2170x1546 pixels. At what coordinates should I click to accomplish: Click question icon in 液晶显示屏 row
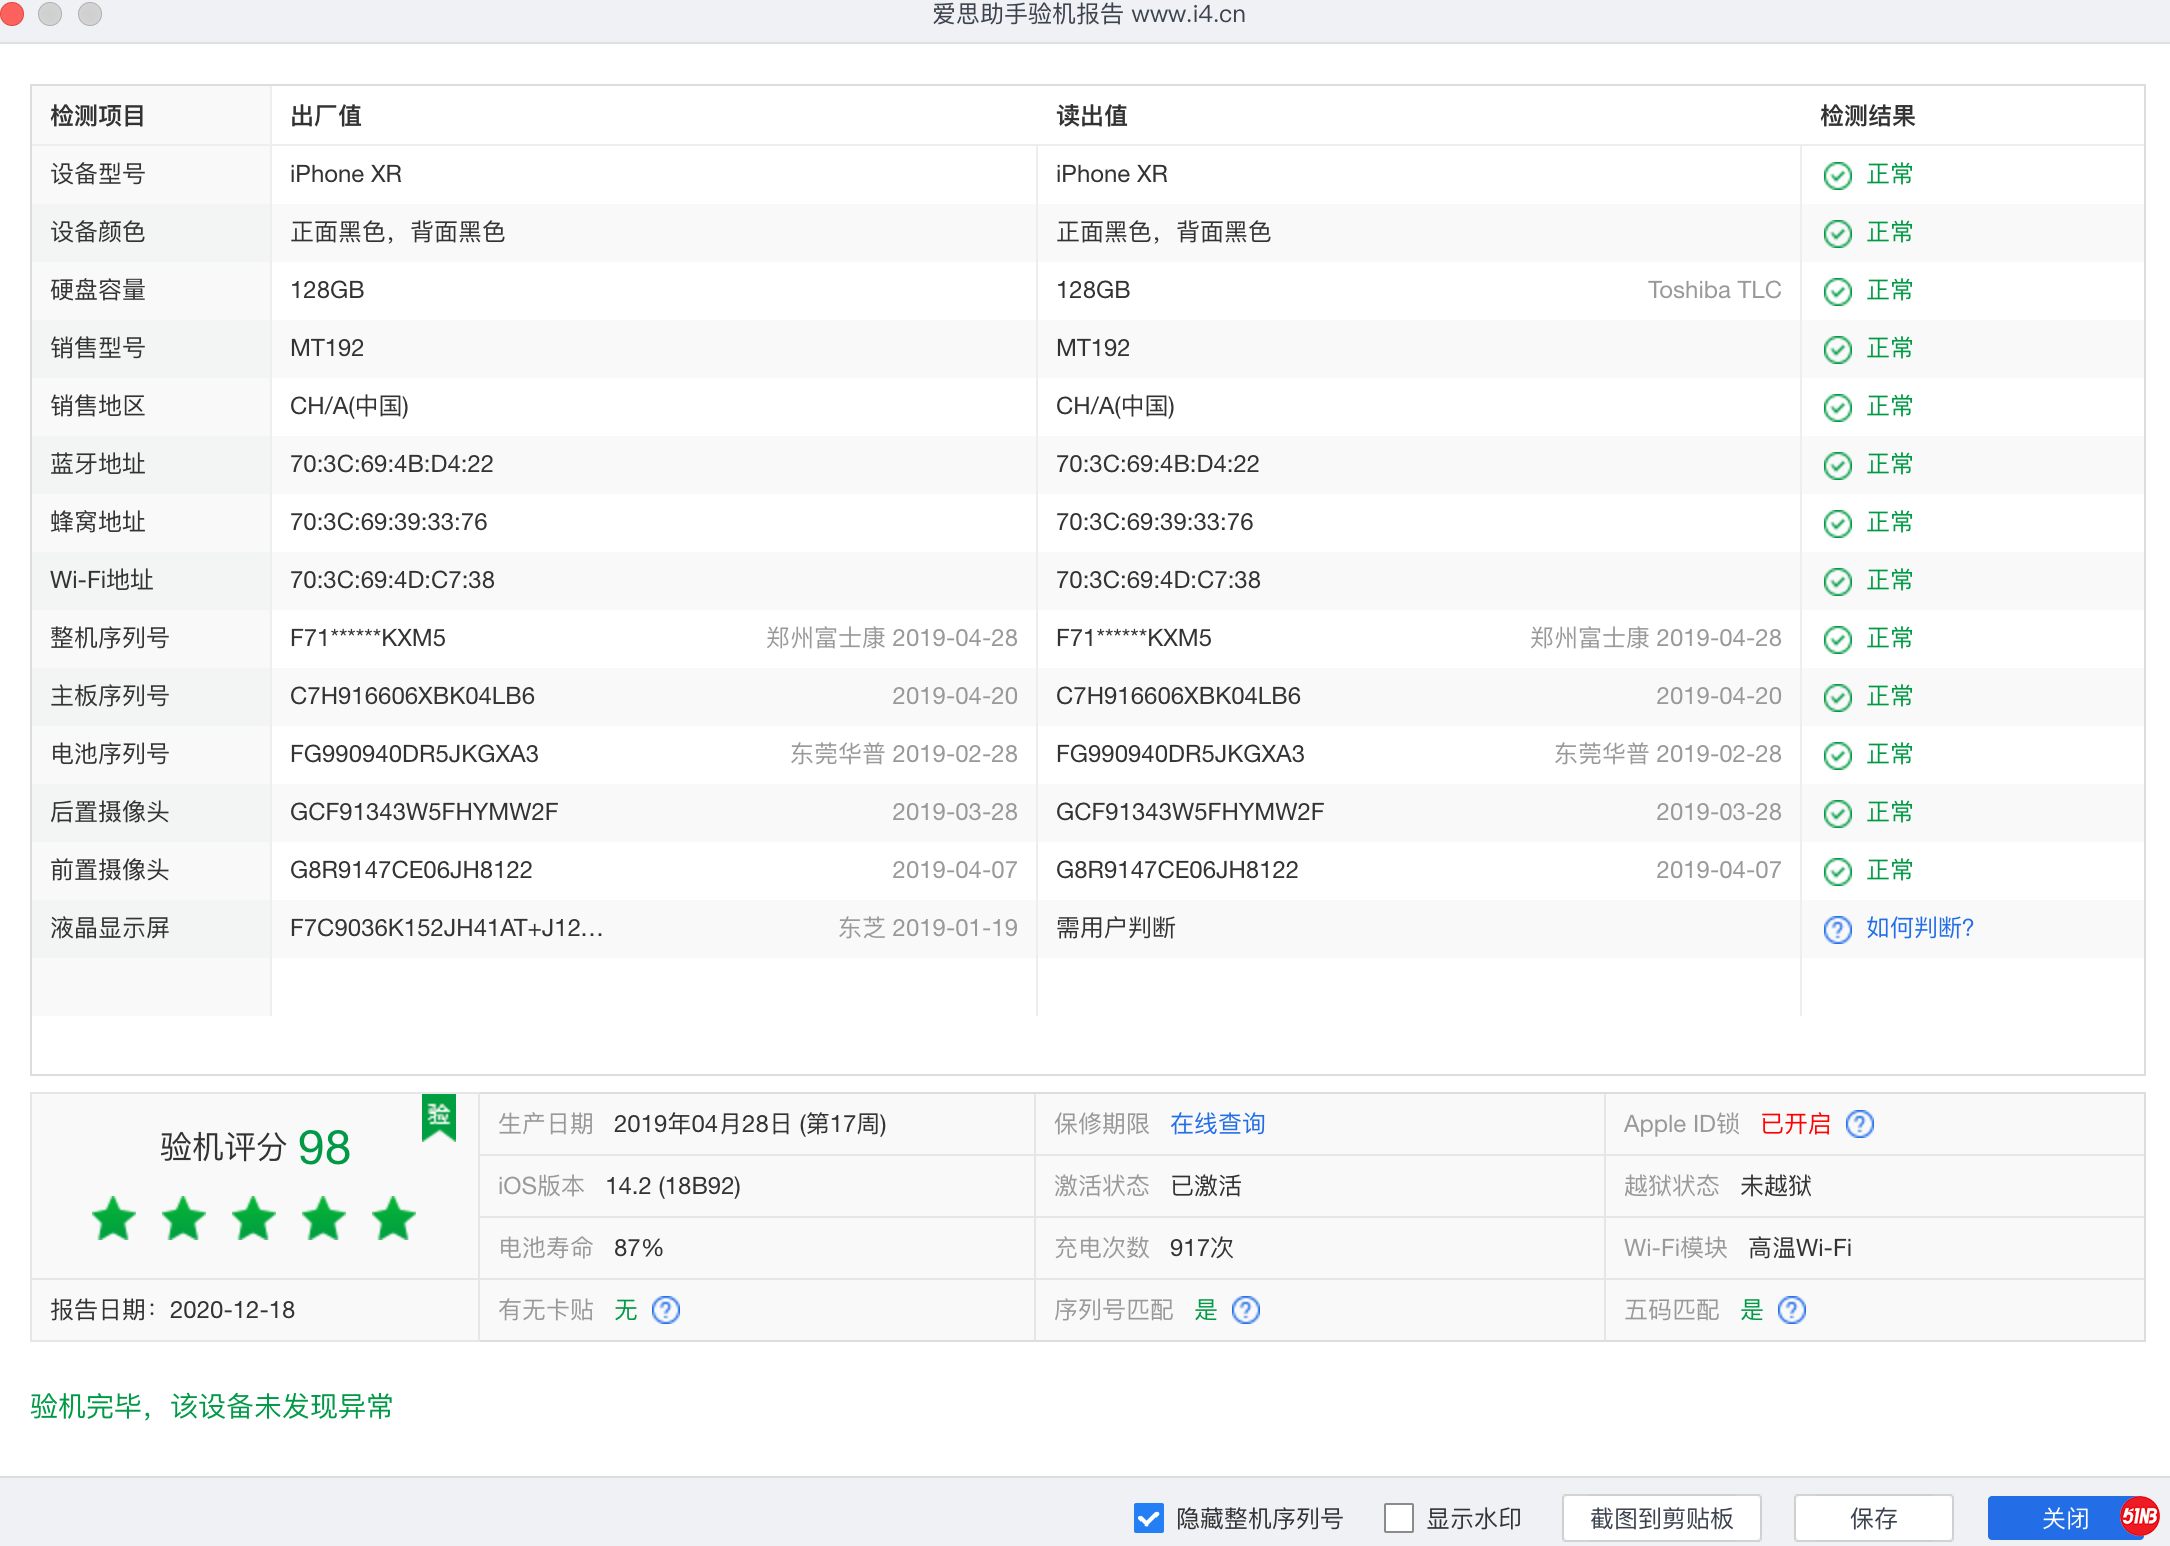click(x=1838, y=929)
